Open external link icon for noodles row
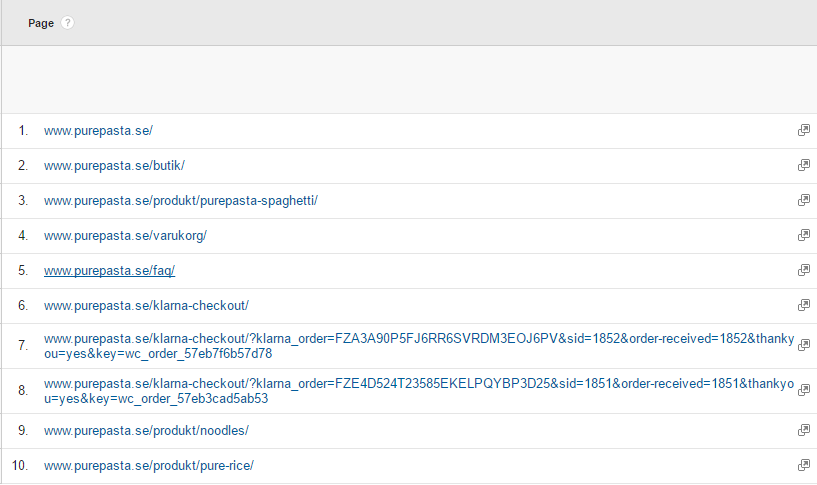 pos(804,430)
